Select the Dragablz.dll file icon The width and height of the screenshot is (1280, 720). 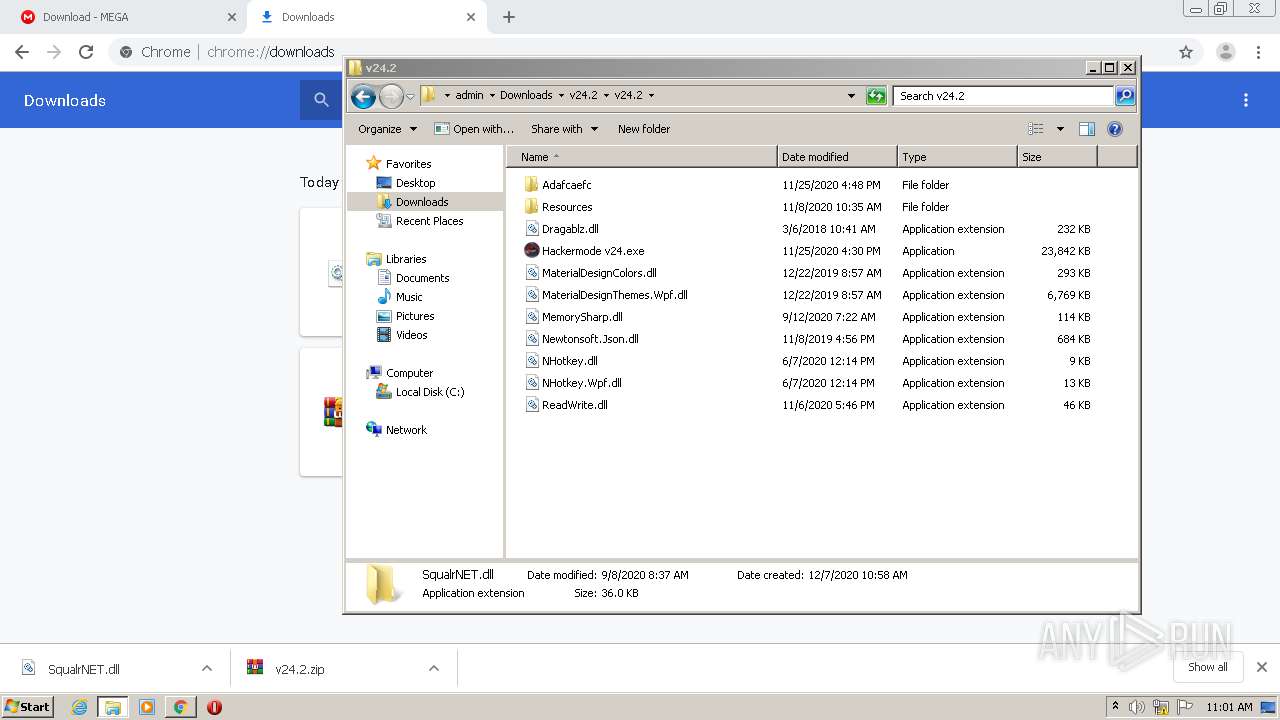[532, 229]
